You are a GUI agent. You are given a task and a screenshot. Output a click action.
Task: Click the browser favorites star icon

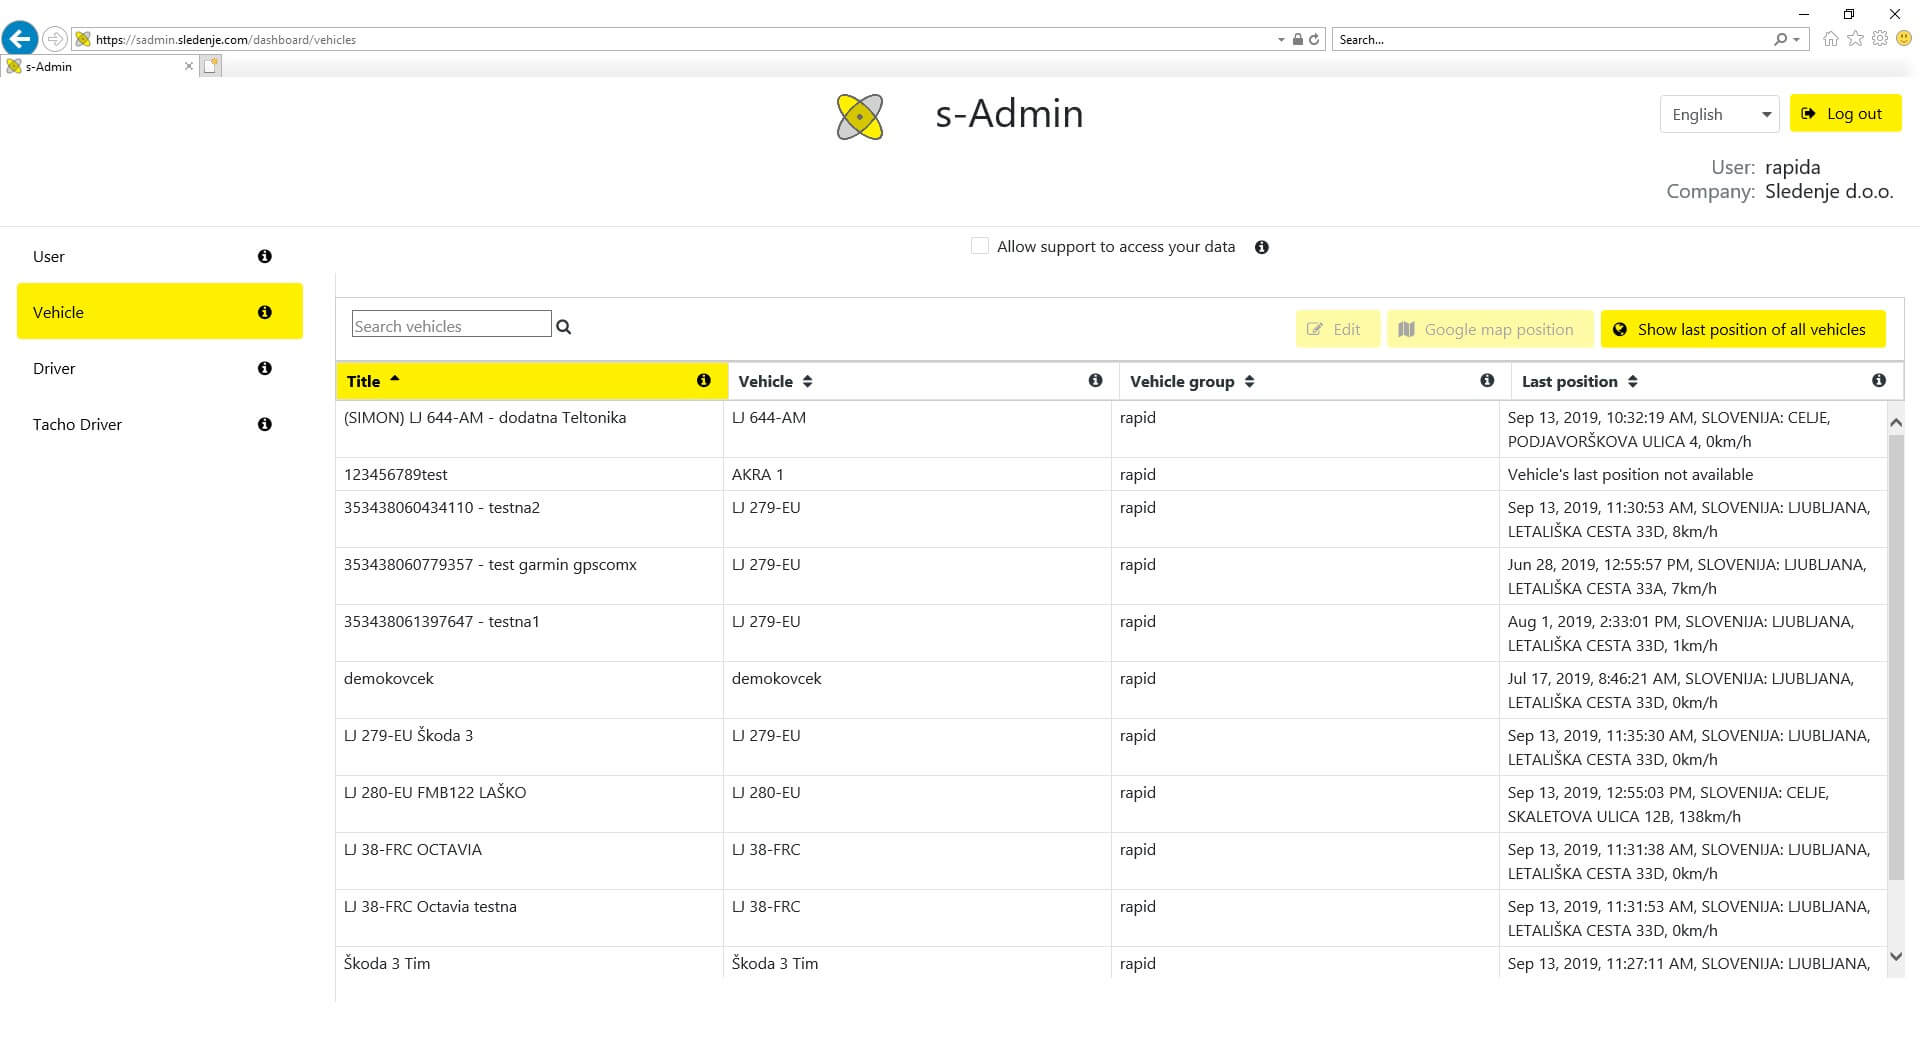click(x=1855, y=39)
